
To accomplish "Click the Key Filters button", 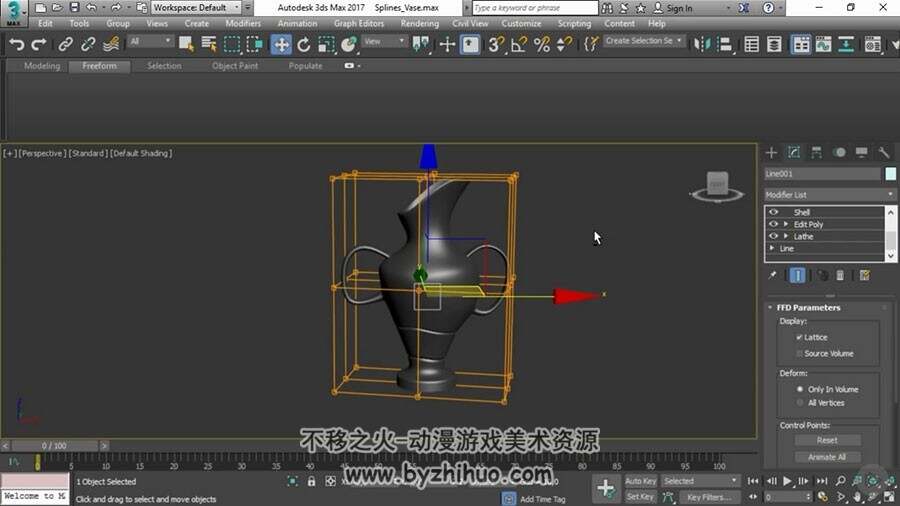I will pyautogui.click(x=708, y=497).
